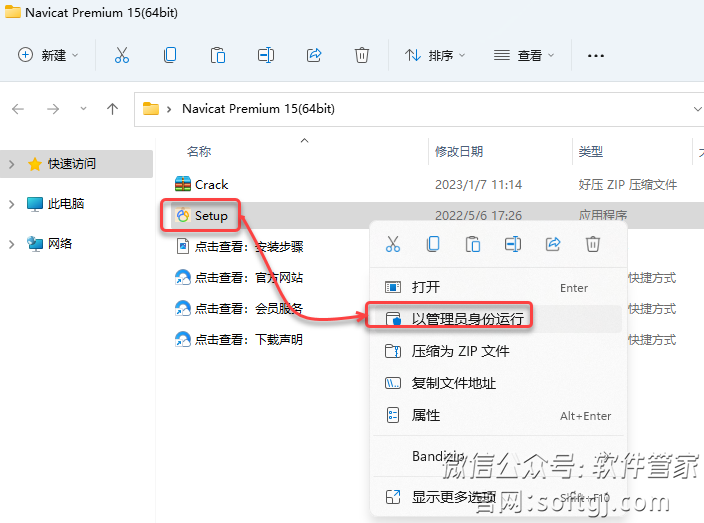Screen dimensions: 704x523
Task: Choose 复制文件地址 from the context menu
Action: [497, 383]
